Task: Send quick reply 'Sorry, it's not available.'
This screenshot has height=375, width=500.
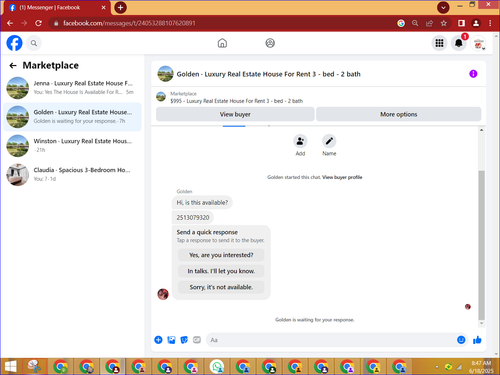Action: click(x=221, y=287)
